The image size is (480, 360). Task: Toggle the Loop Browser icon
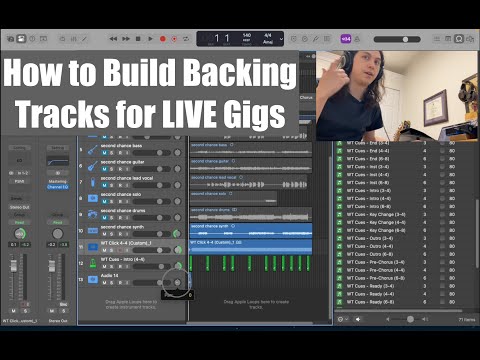pyautogui.click(x=459, y=39)
